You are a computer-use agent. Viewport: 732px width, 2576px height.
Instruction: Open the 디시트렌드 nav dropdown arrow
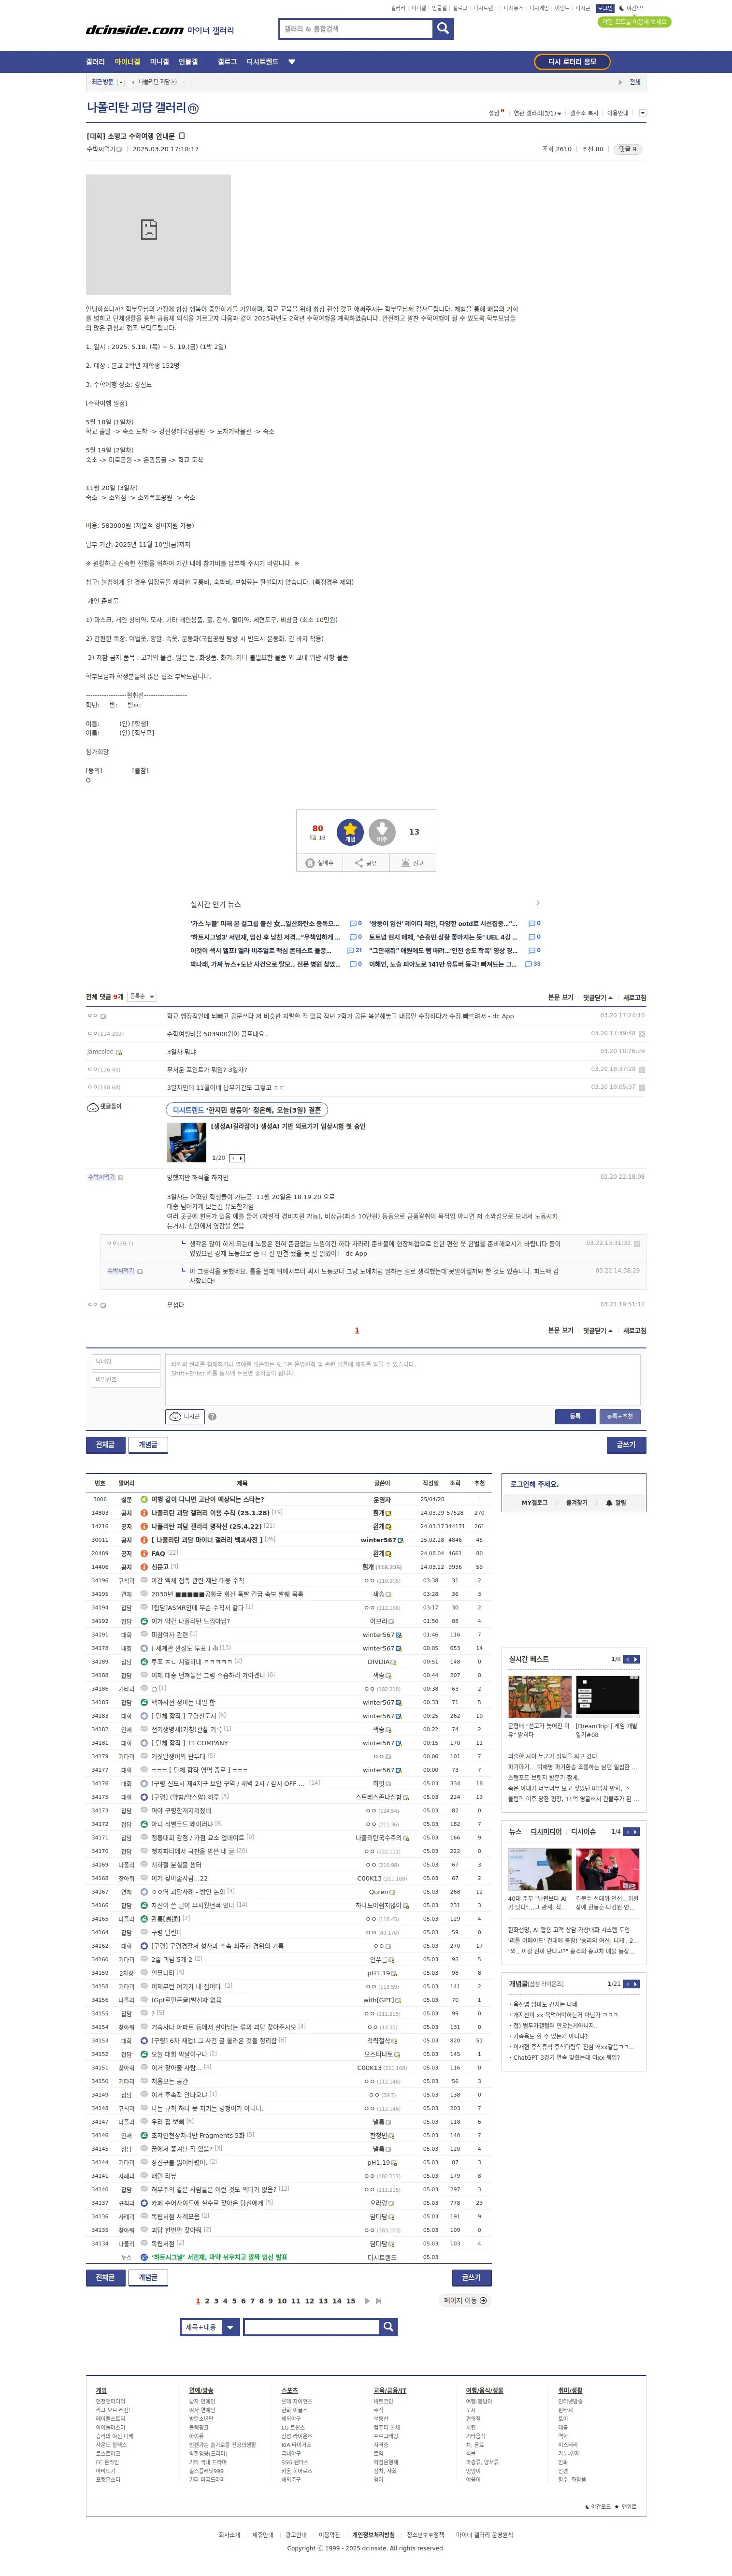pos(292,62)
